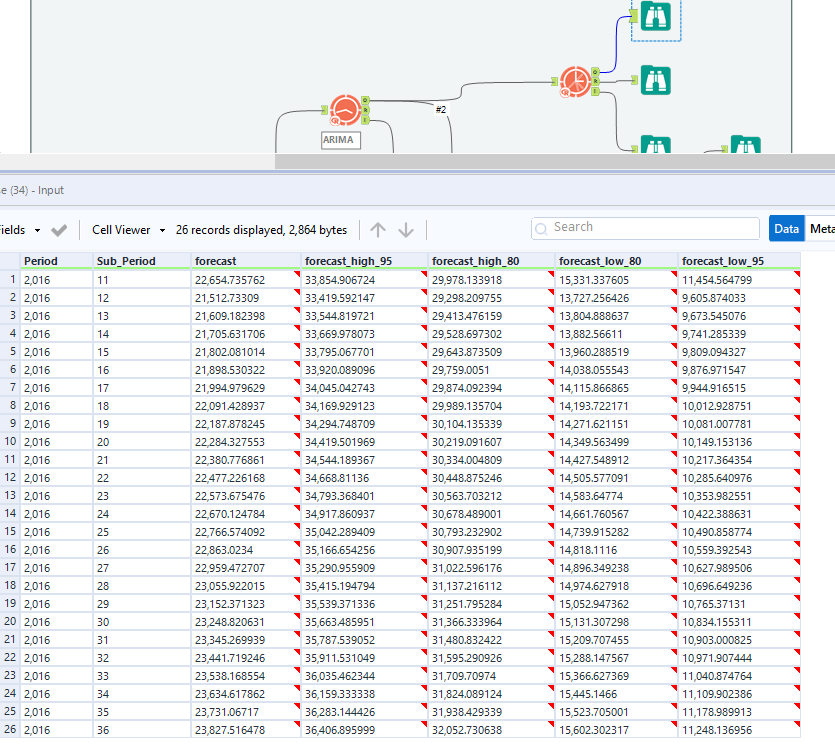Click the output anchor of the ARIMA tool
Image resolution: width=835 pixels, height=750 pixels.
(366, 99)
